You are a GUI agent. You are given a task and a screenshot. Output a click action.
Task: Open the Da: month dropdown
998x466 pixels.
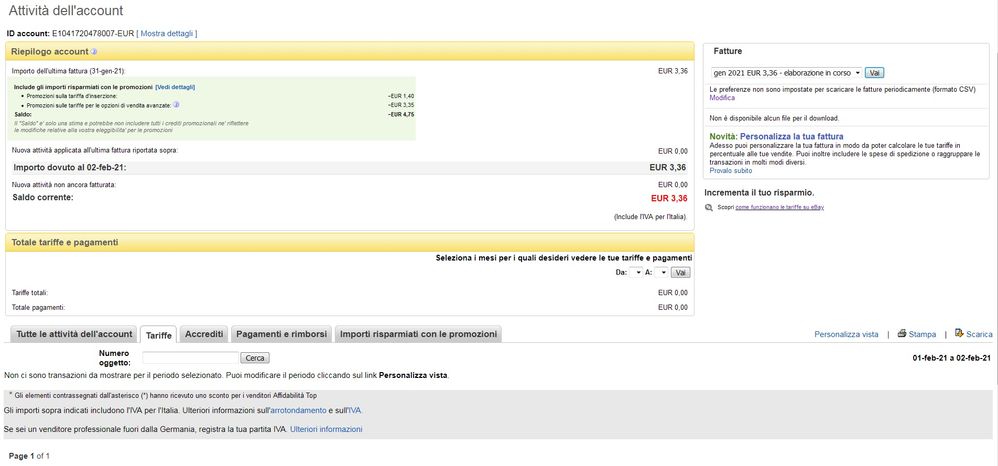(x=636, y=272)
